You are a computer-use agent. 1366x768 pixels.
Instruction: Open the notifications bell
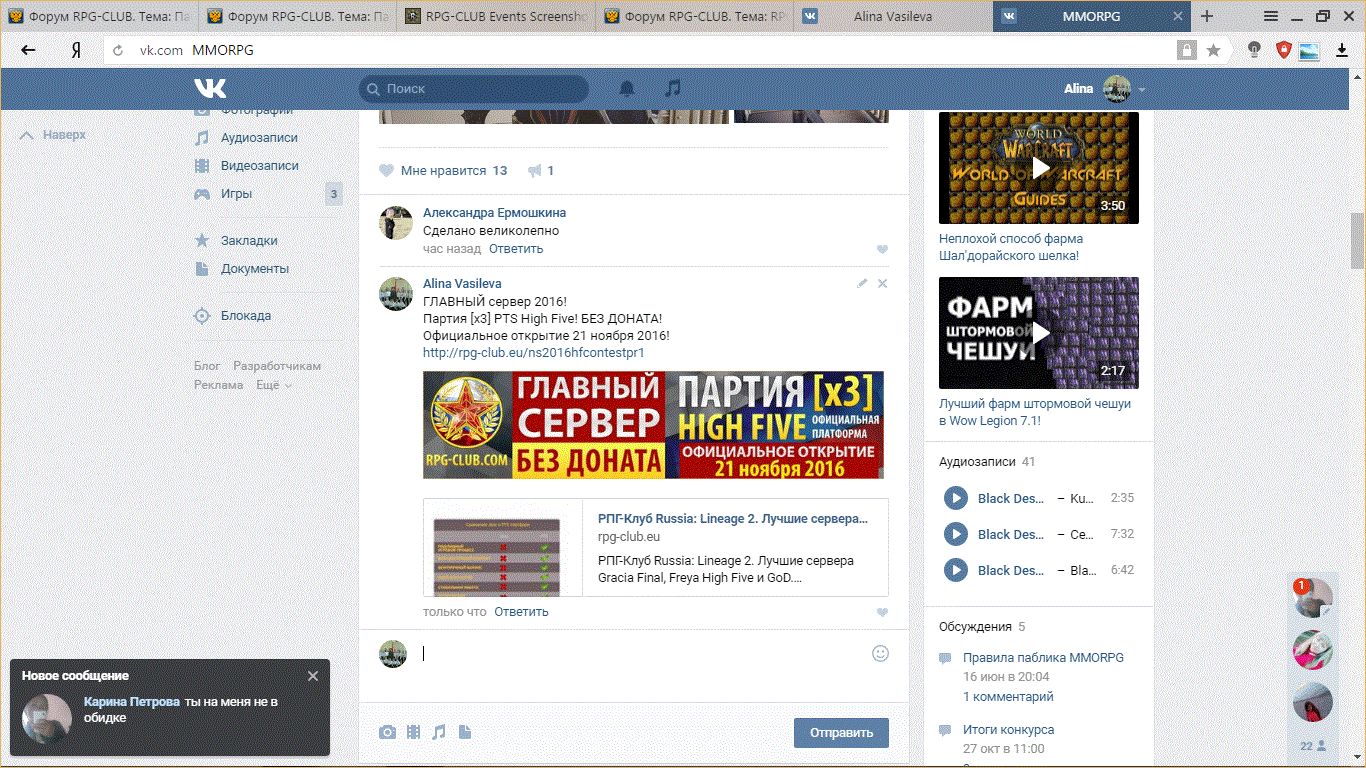coord(627,89)
